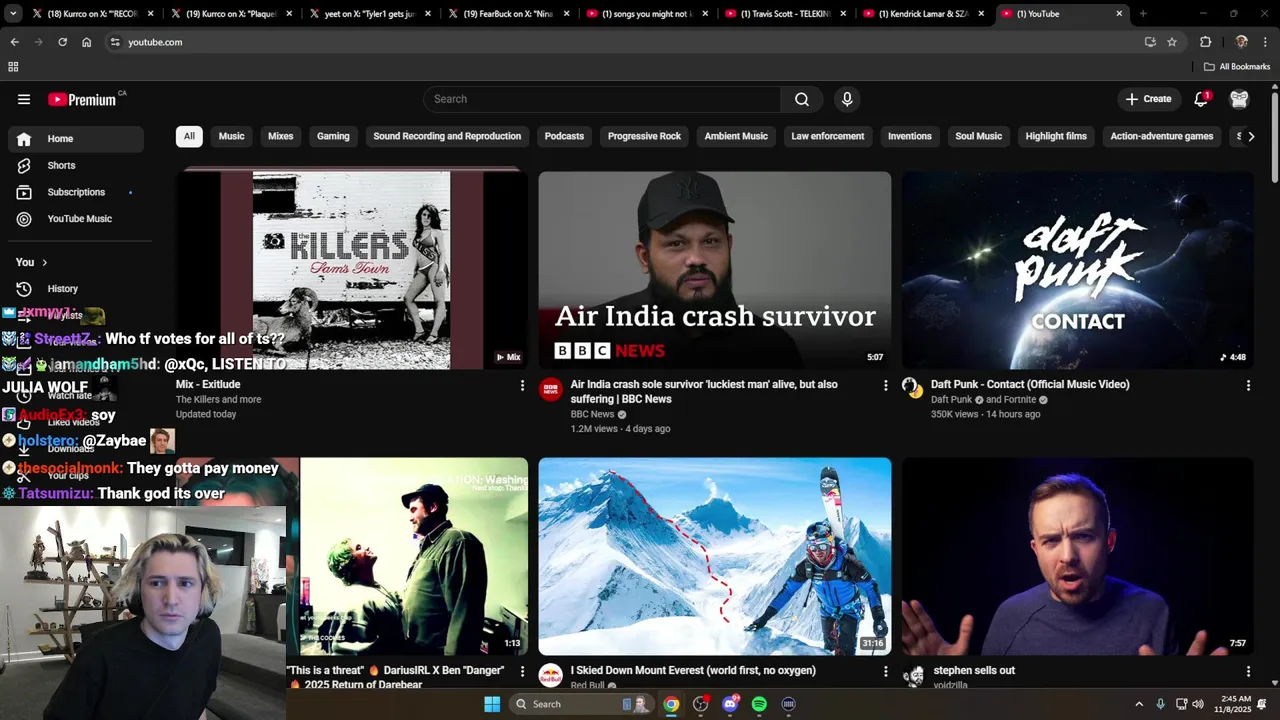Open Home in the sidebar
1280x720 pixels.
[x=76, y=139]
